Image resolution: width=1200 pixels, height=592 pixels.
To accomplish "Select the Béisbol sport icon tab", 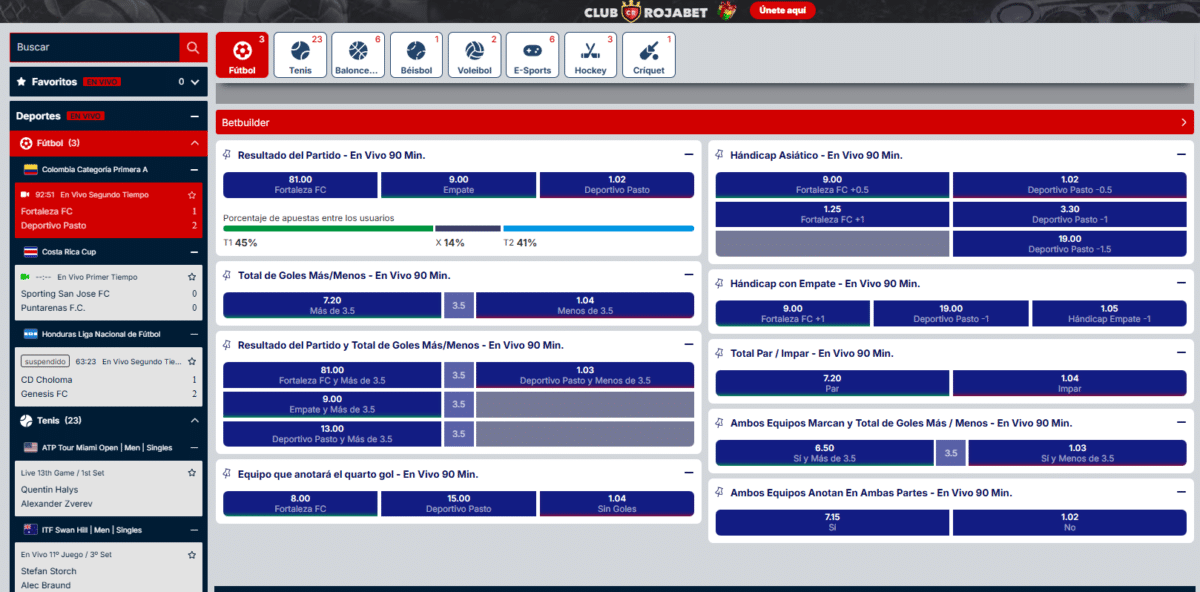I will pos(416,55).
